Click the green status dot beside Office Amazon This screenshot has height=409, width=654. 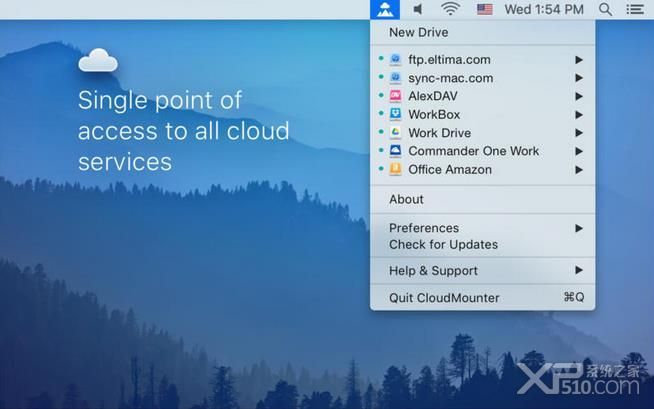(x=381, y=169)
